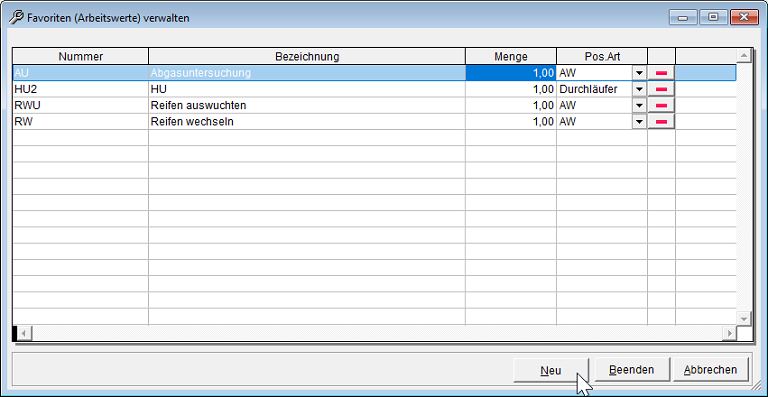Image resolution: width=768 pixels, height=397 pixels.
Task: Click the Menge 1,00 cell for AU
Action: [511, 73]
